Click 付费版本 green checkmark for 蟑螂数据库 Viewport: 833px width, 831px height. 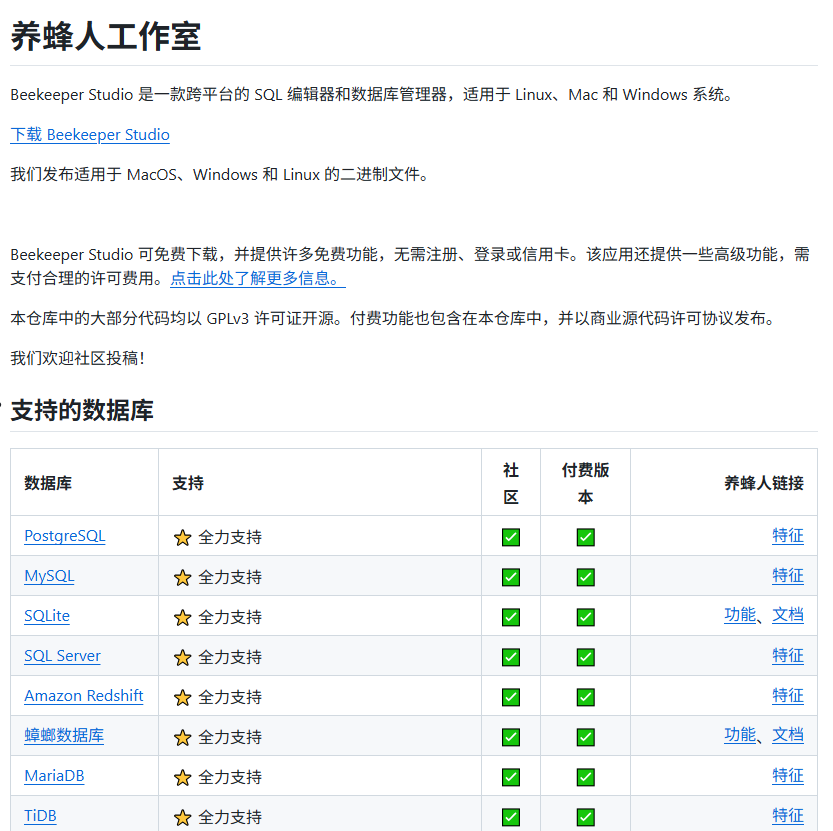point(585,737)
